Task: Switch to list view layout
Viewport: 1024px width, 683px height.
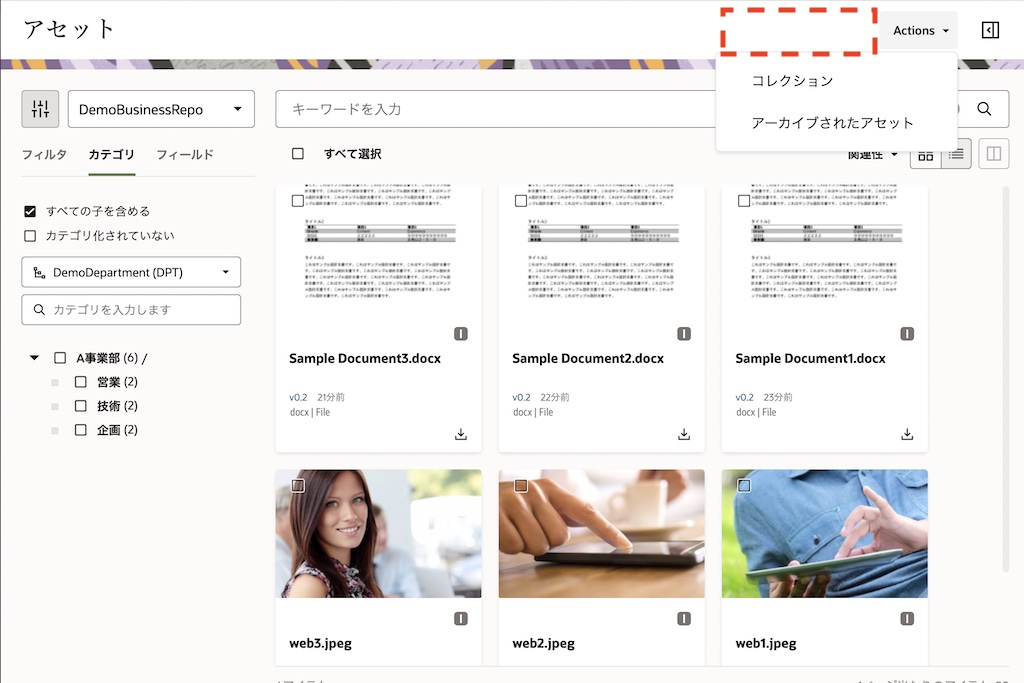Action: pos(956,154)
